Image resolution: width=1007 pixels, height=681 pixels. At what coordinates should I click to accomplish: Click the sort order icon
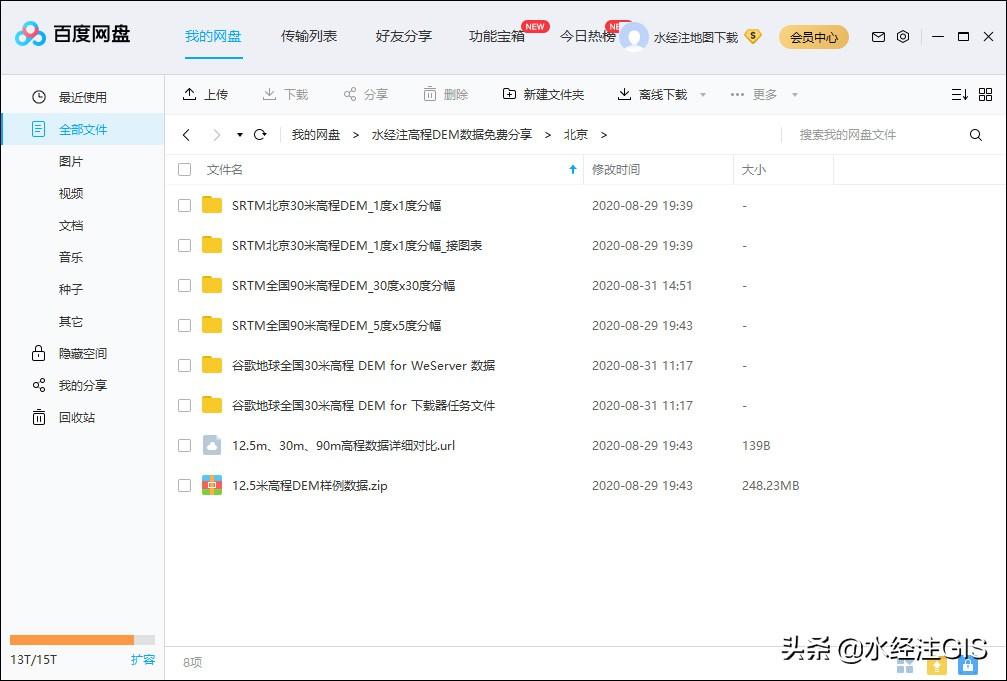tap(959, 94)
